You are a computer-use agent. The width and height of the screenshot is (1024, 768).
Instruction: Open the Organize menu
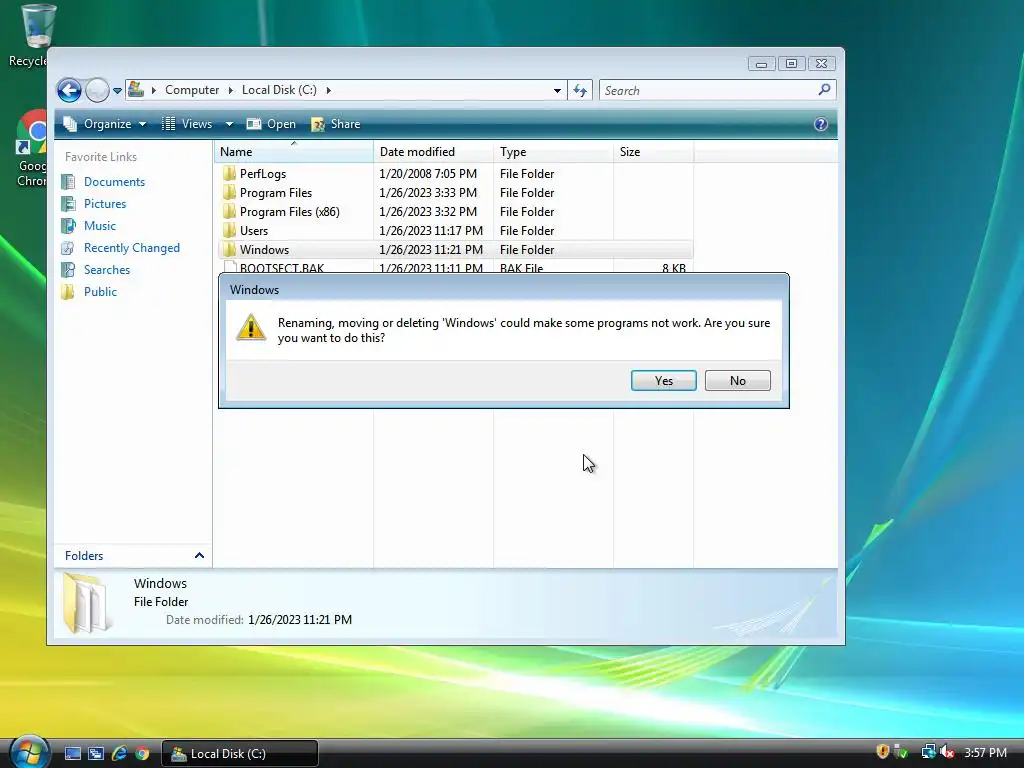104,124
